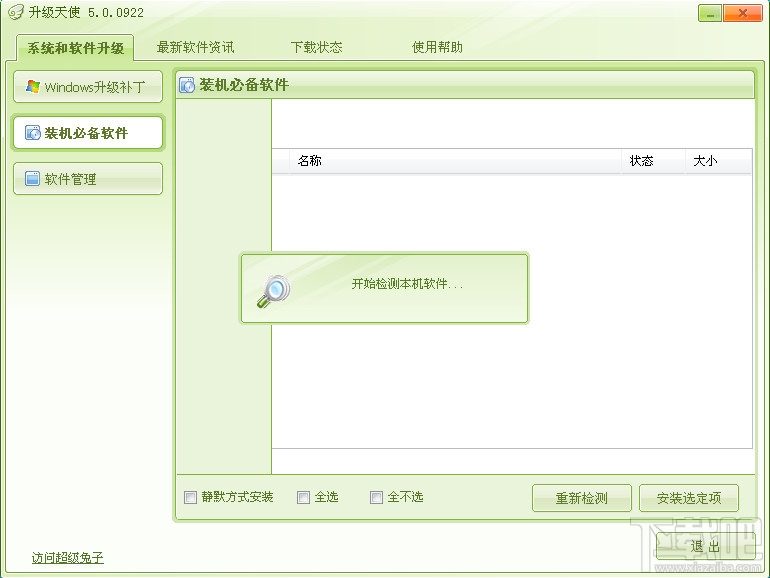Open 软件管理 in the sidebar

[88, 179]
